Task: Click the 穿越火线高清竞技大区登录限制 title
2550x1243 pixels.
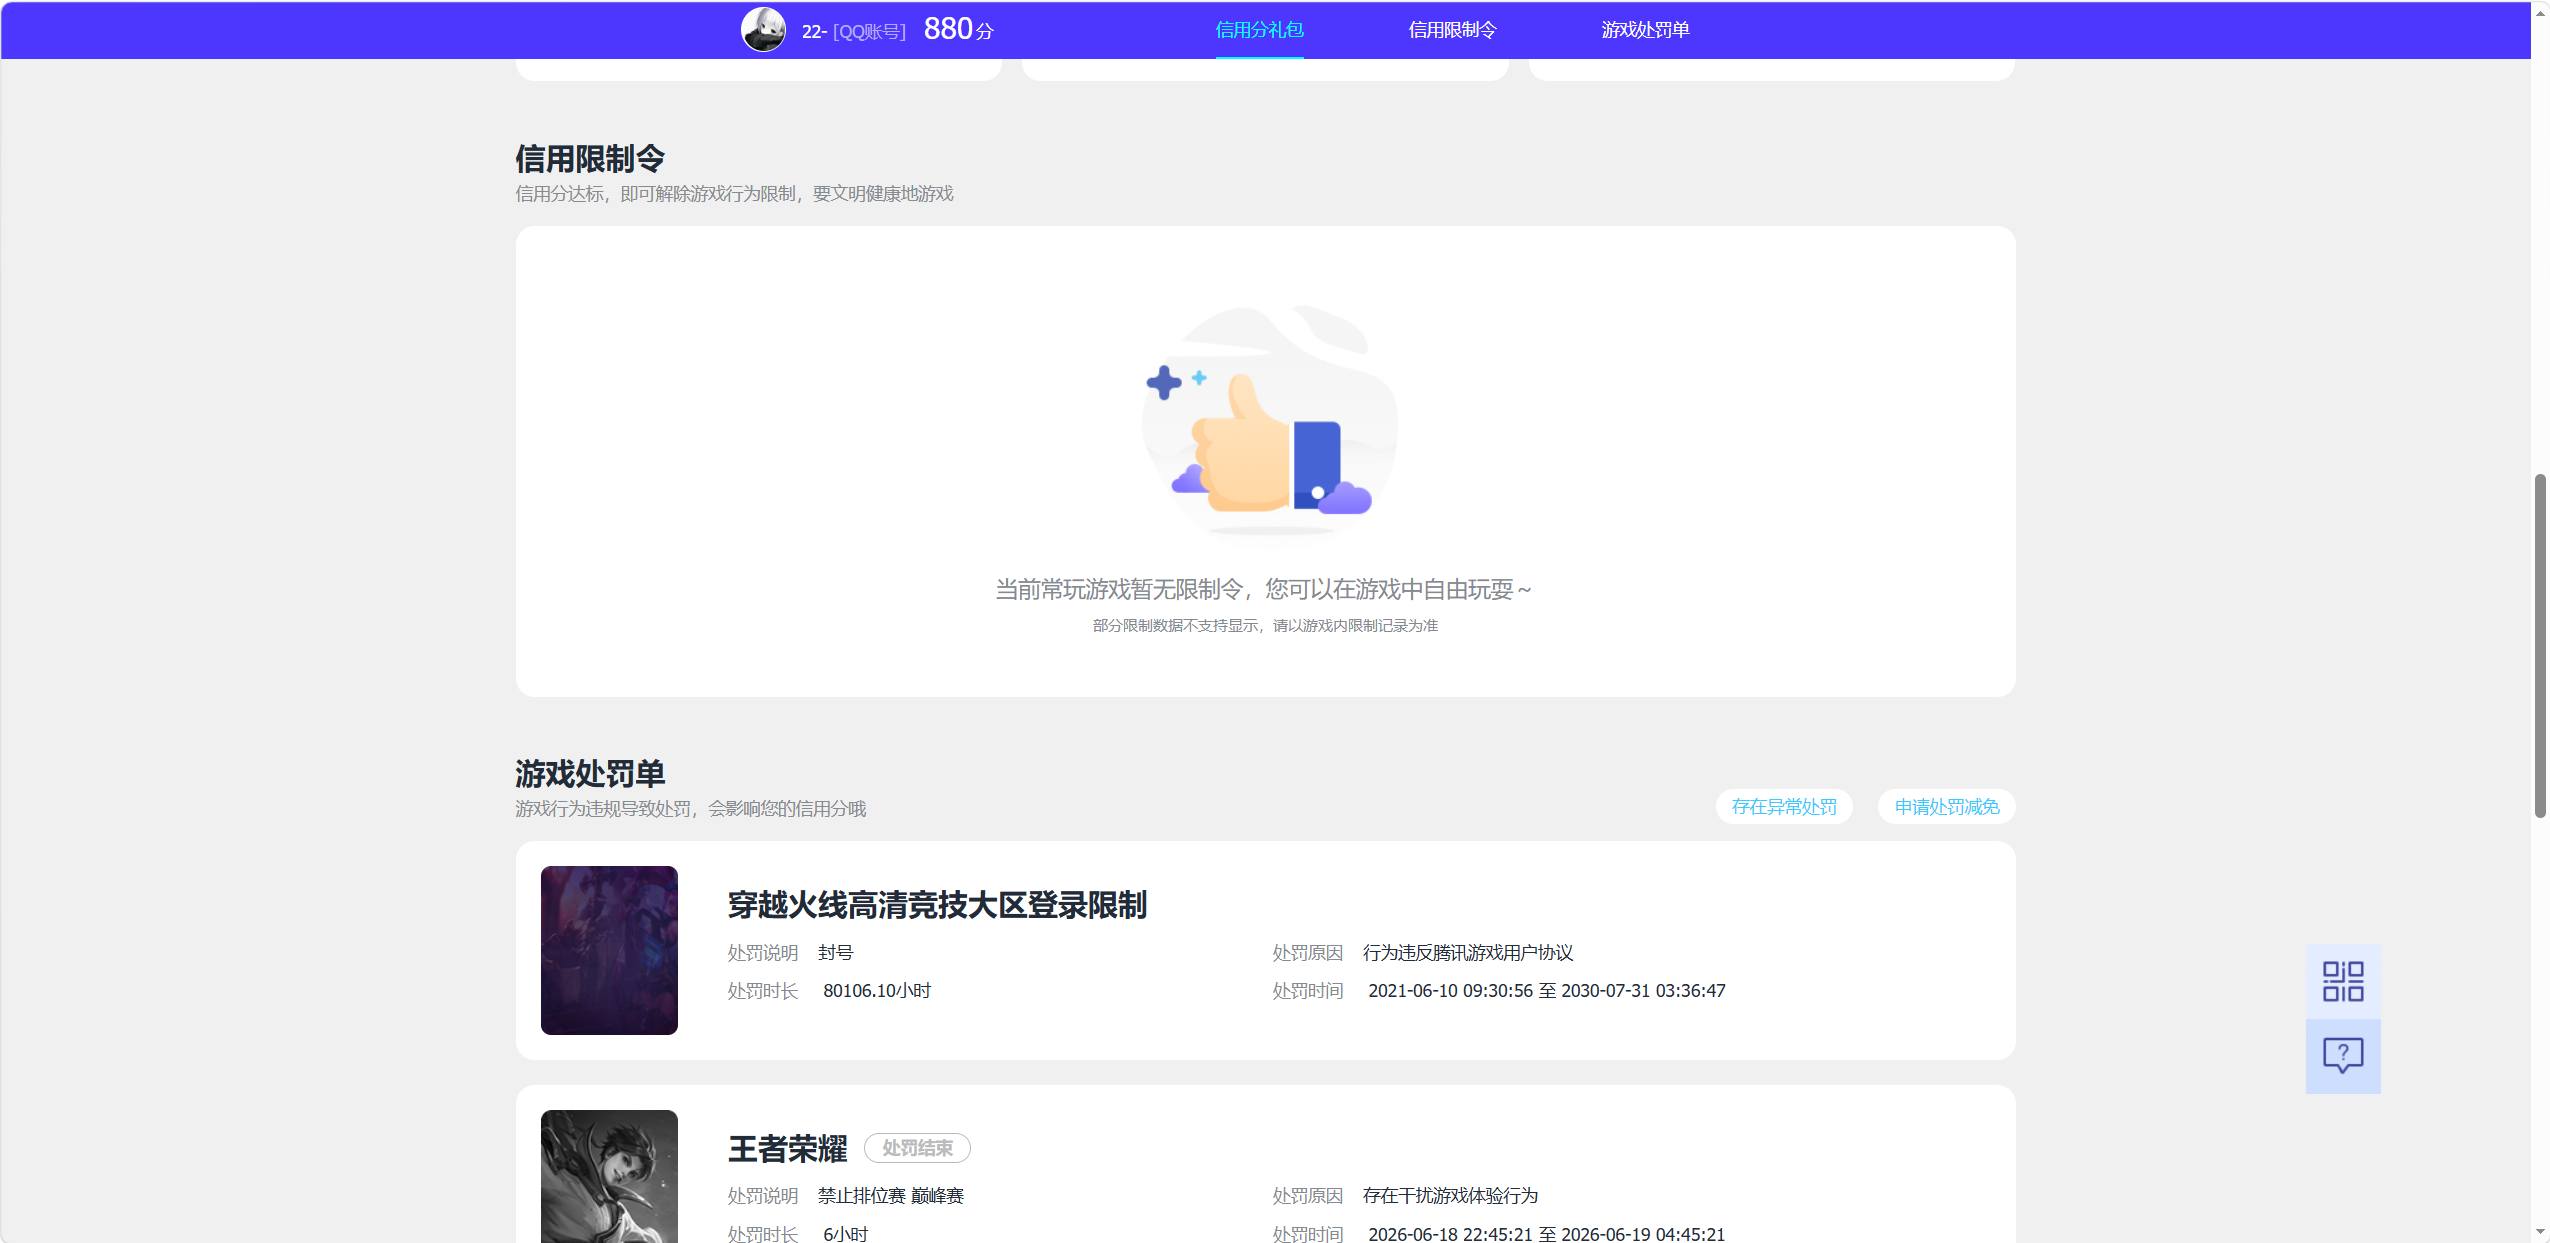Action: 937,905
